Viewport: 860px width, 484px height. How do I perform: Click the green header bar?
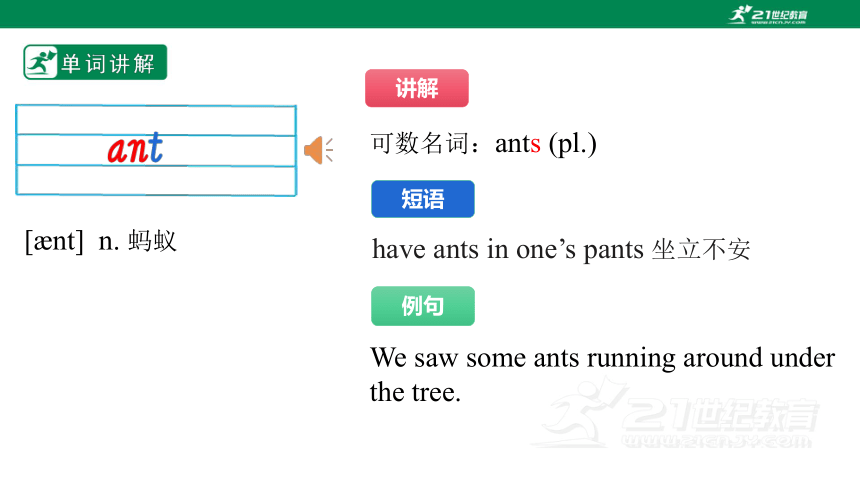coord(430,14)
